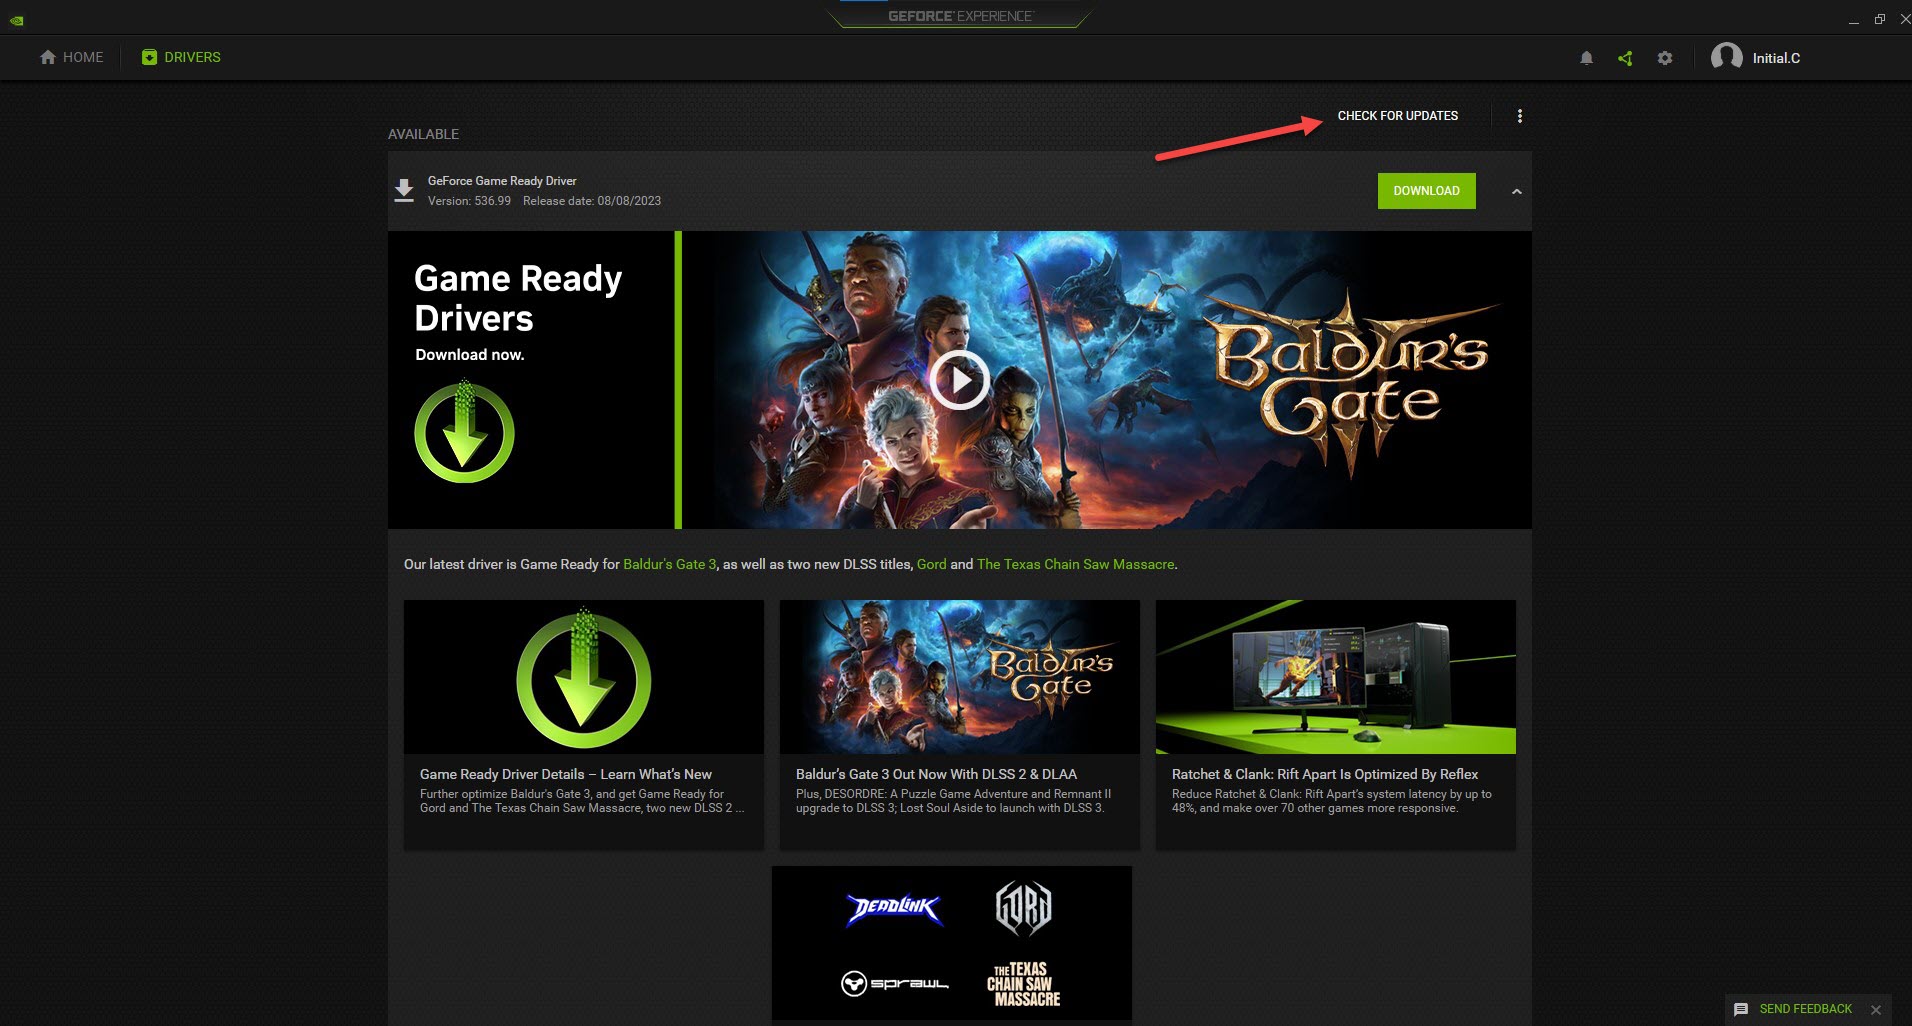Click the green DOWNLOAD button

pos(1426,191)
